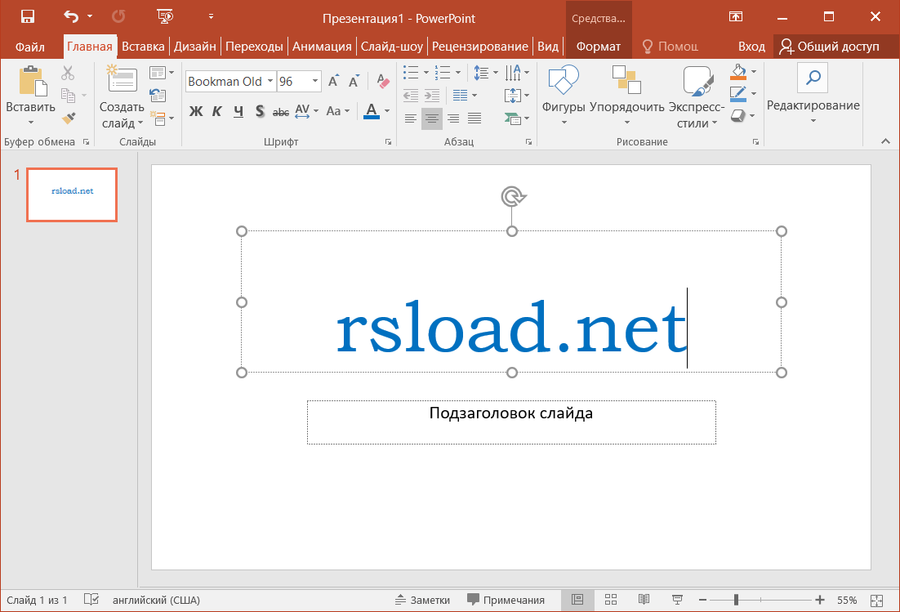Switch to Reading view
The width and height of the screenshot is (900, 612).
click(x=644, y=600)
